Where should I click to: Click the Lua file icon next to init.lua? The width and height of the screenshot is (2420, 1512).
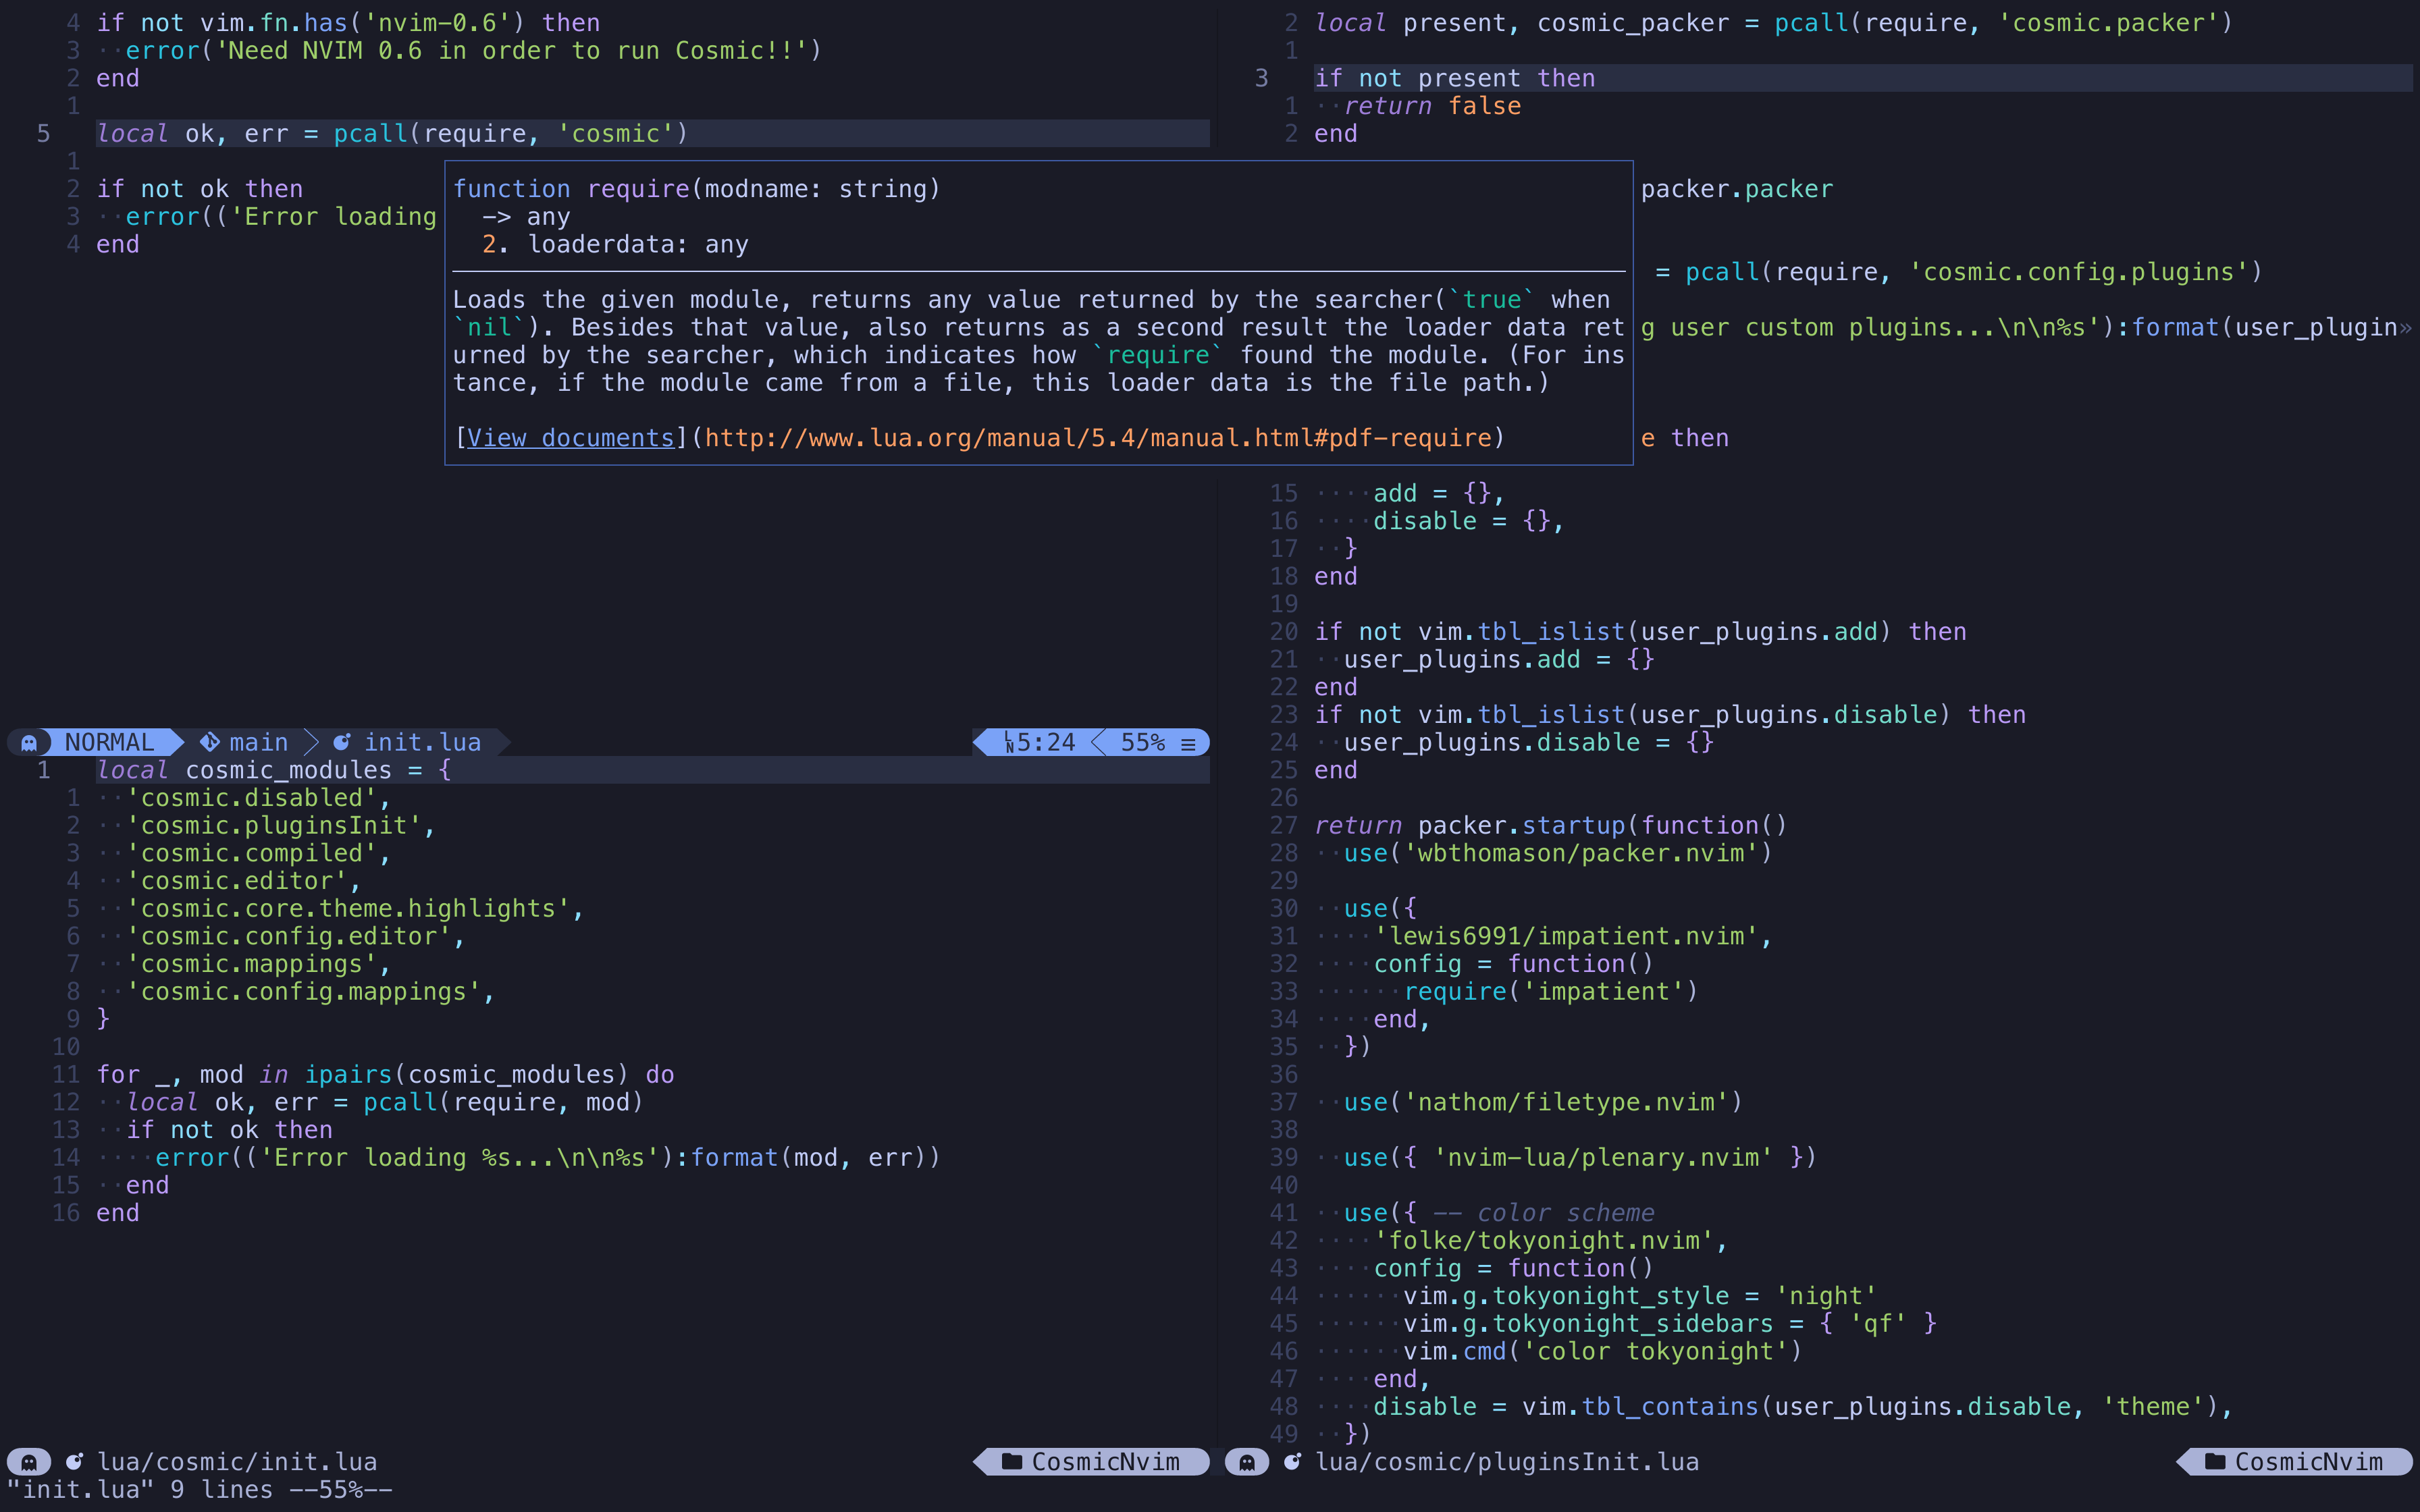click(342, 741)
